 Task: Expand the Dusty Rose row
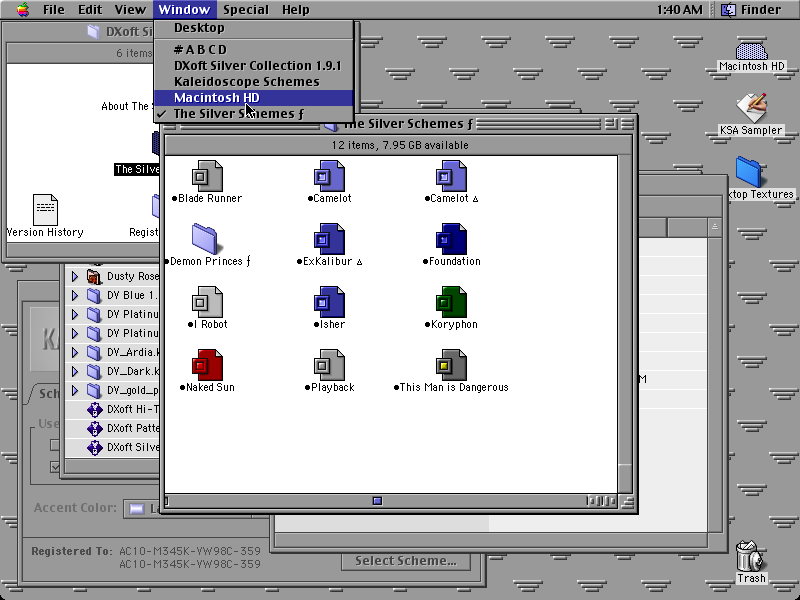coord(74,277)
